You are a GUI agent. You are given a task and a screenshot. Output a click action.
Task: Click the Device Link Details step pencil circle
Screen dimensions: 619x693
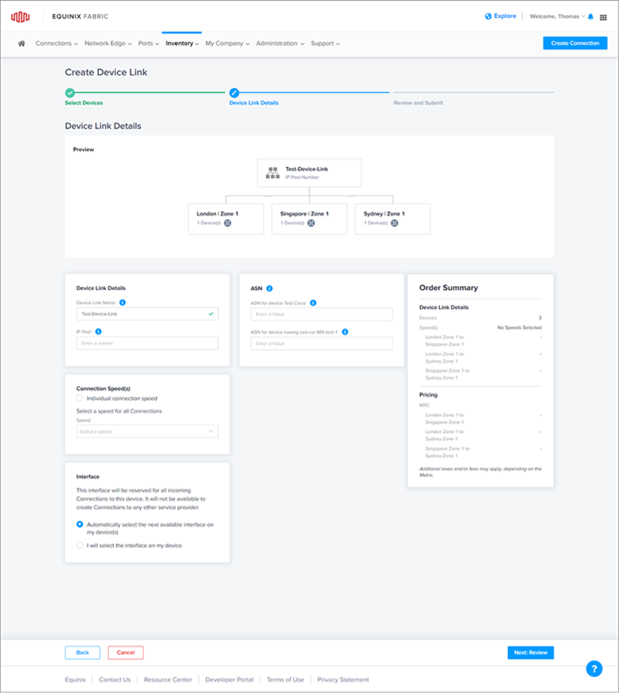234,93
